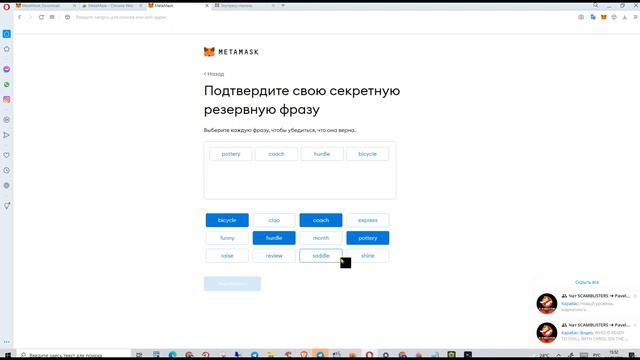Screen dimensions: 640x360
Task: Open first SCAMBUSTERS chat notification
Action: tap(586, 303)
